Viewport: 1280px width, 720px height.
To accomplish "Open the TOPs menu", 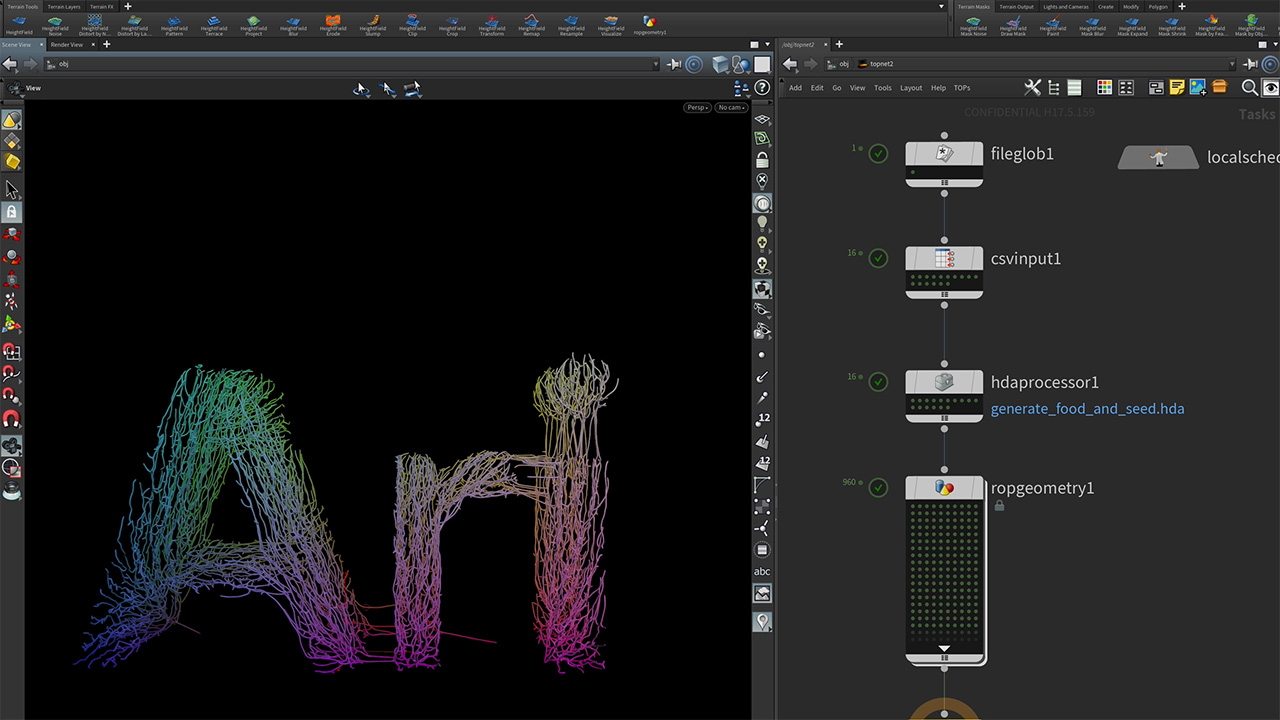I will click(x=961, y=88).
